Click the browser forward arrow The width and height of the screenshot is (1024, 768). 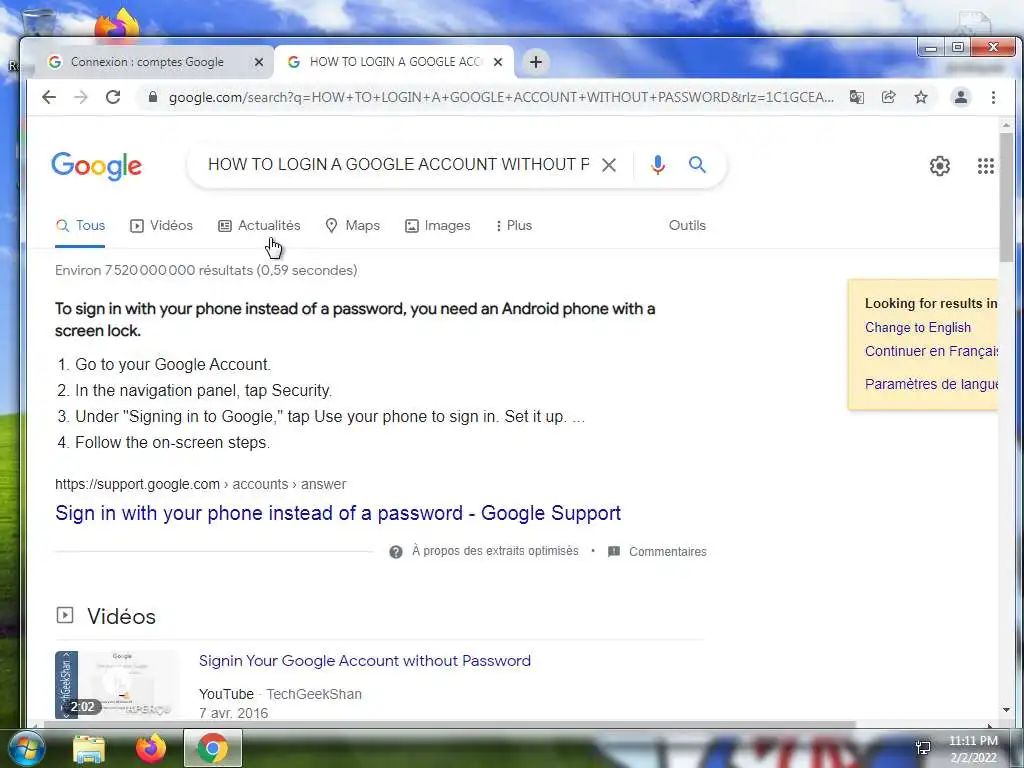click(80, 97)
